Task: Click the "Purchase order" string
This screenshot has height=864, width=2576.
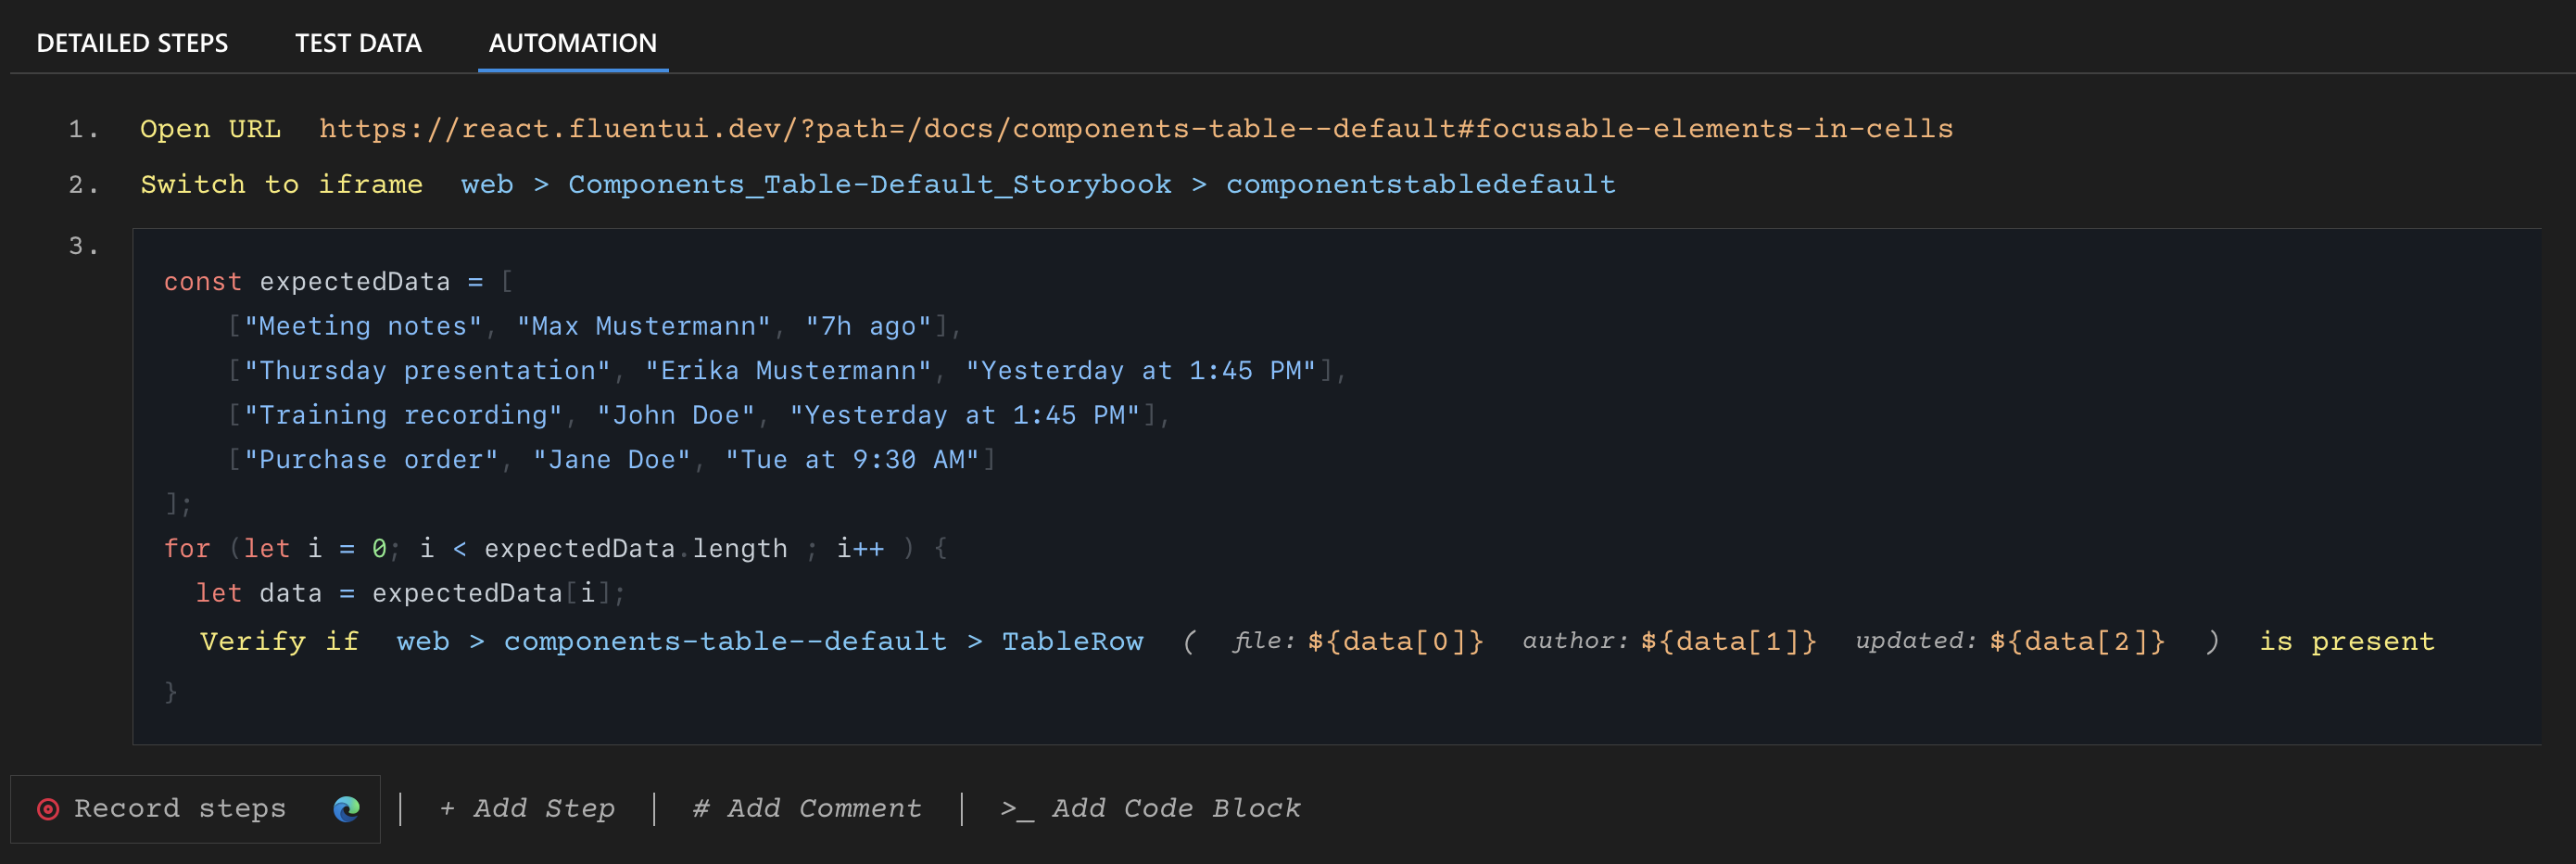Action: (x=371, y=460)
